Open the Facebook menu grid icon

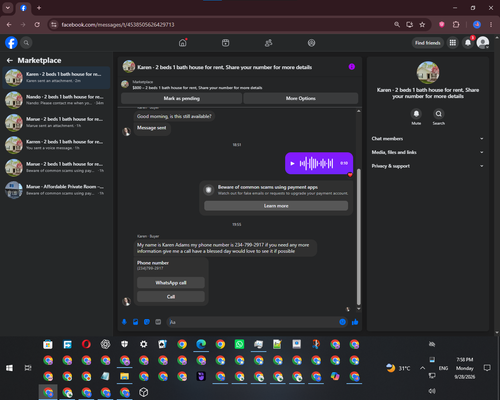(x=453, y=43)
